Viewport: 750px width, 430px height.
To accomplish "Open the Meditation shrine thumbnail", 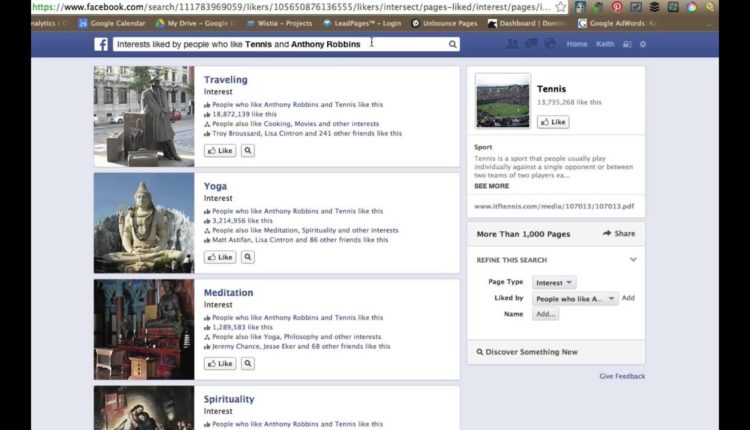I will click(x=144, y=330).
